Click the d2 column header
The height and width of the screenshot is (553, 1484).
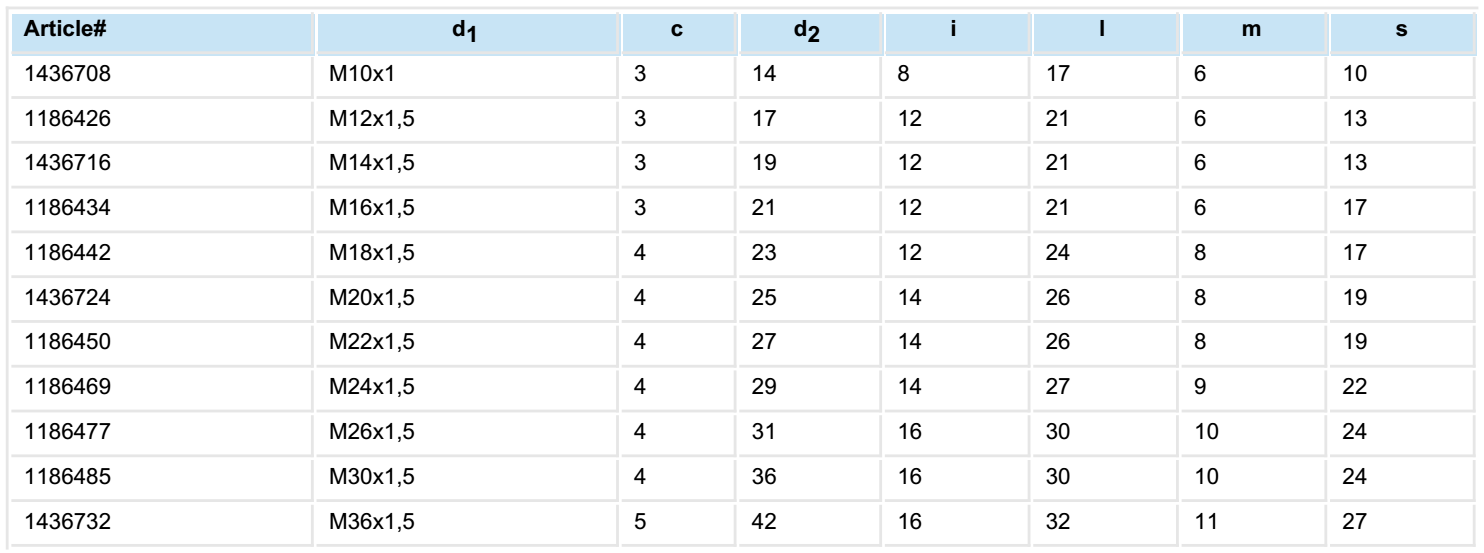pyautogui.click(x=808, y=32)
